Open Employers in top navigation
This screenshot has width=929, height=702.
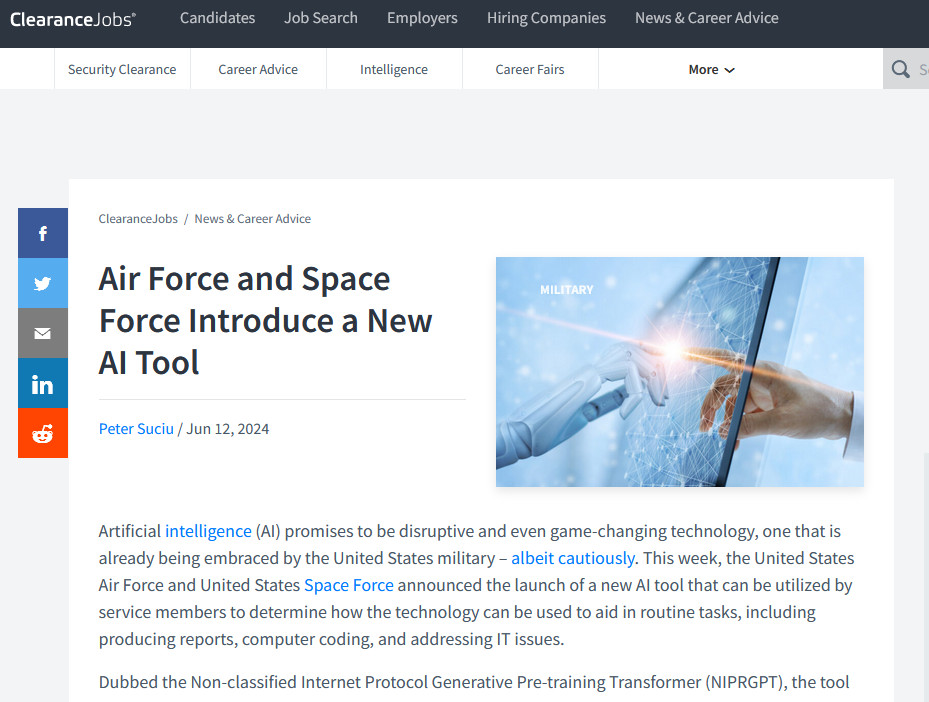pyautogui.click(x=422, y=18)
